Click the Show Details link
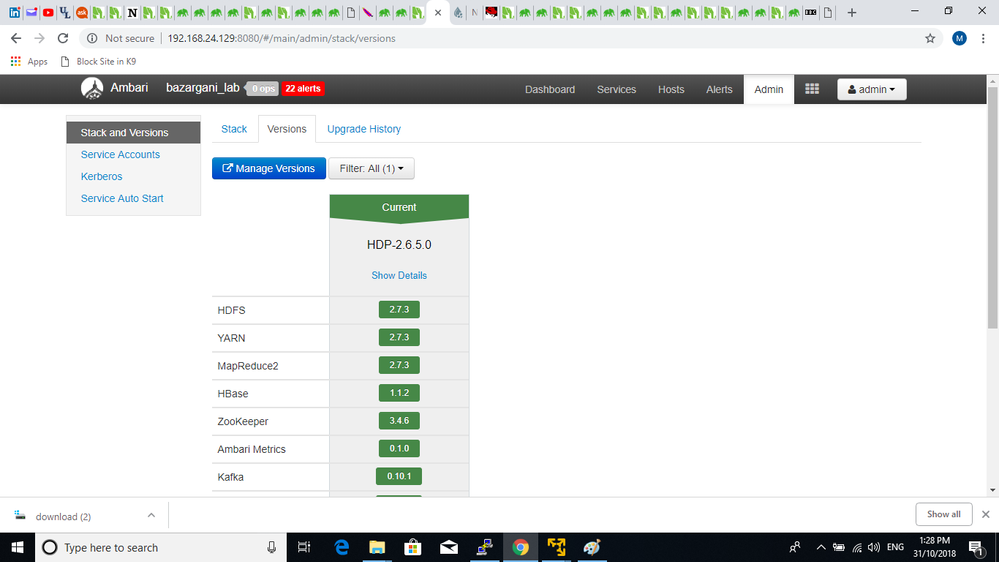The image size is (999, 562). 399,275
